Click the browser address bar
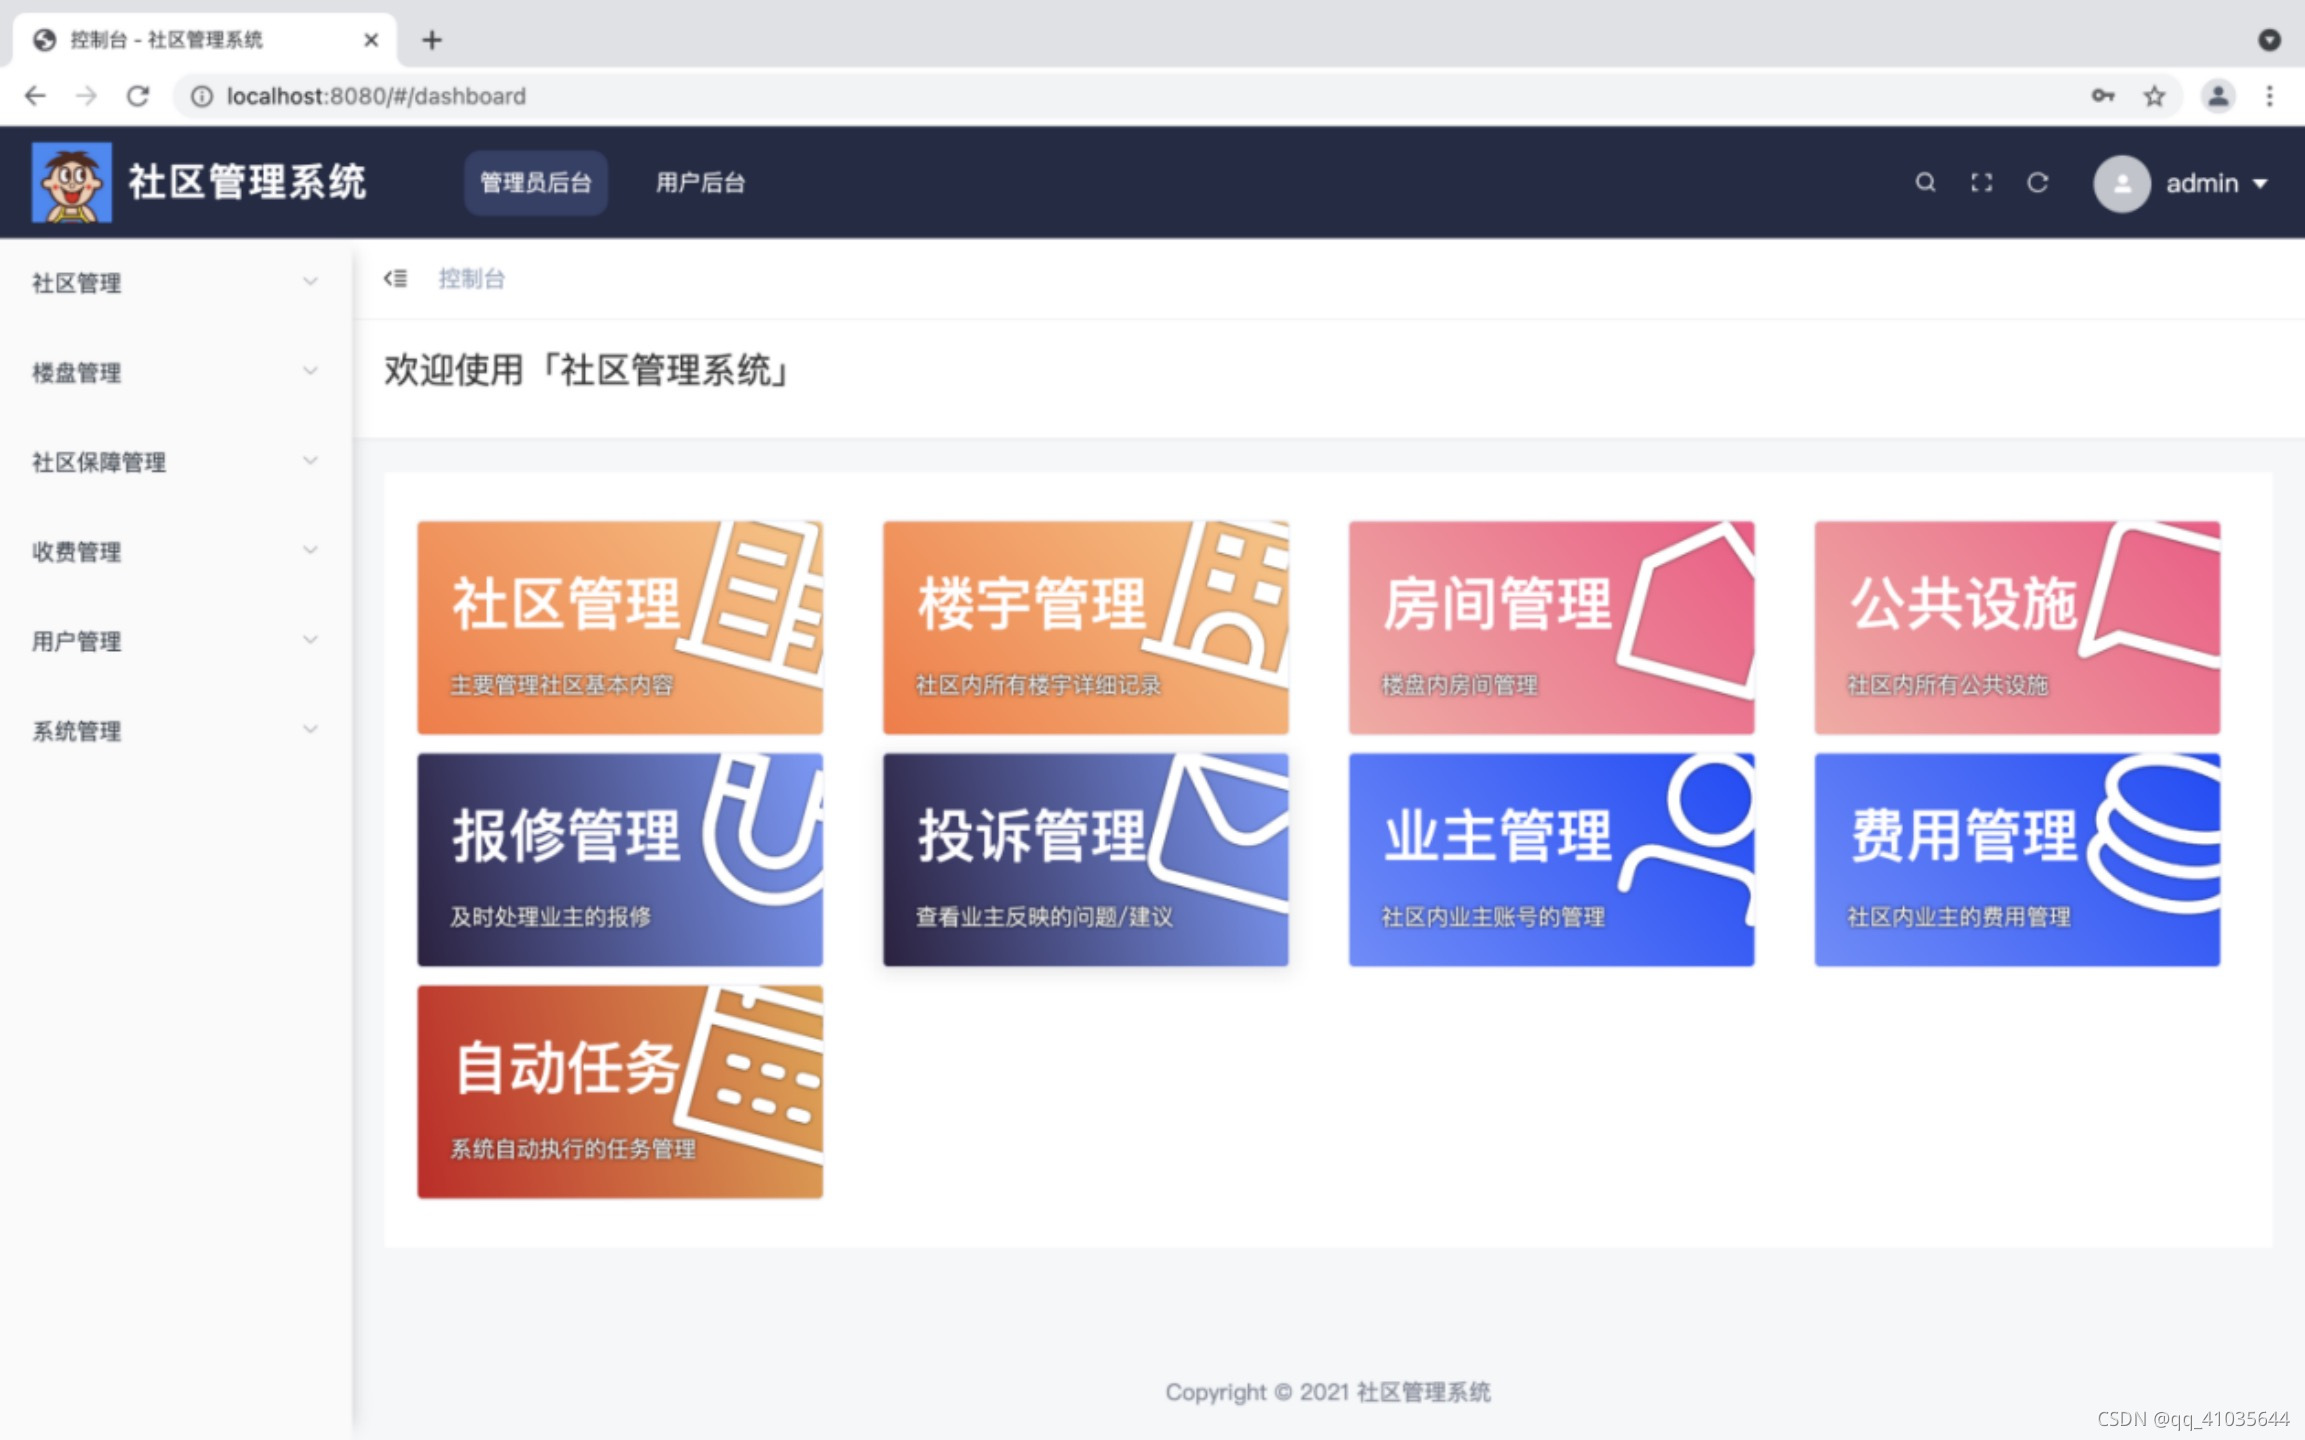Image resolution: width=2305 pixels, height=1440 pixels. point(1100,96)
